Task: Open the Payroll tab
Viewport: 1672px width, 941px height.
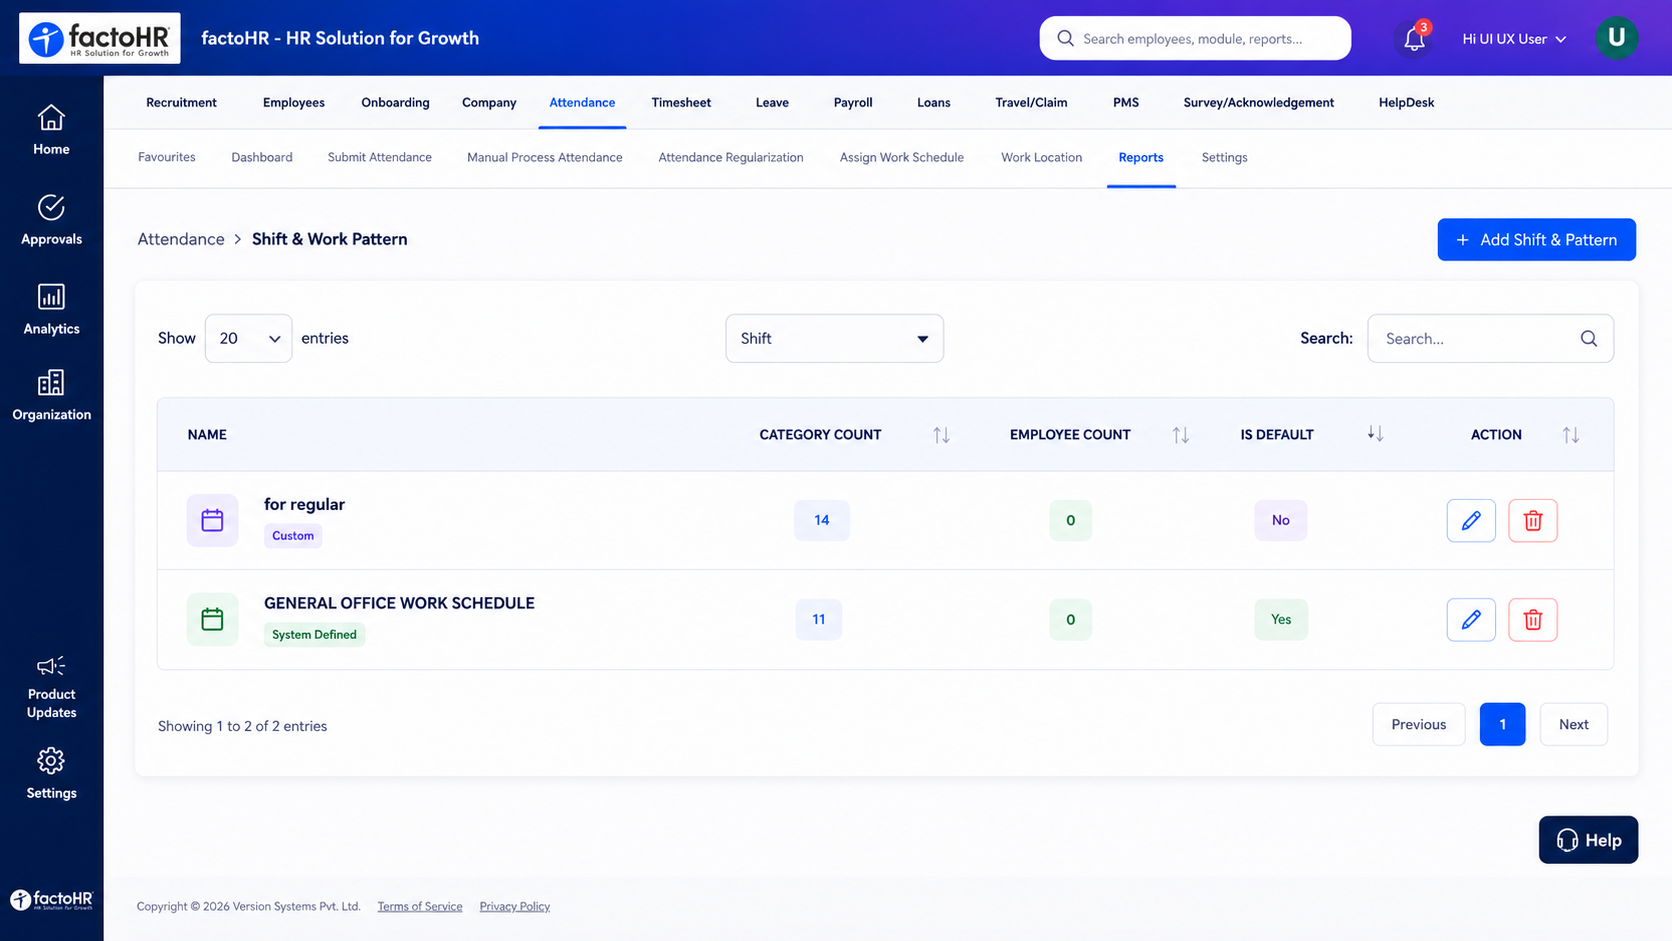Action: pos(853,102)
